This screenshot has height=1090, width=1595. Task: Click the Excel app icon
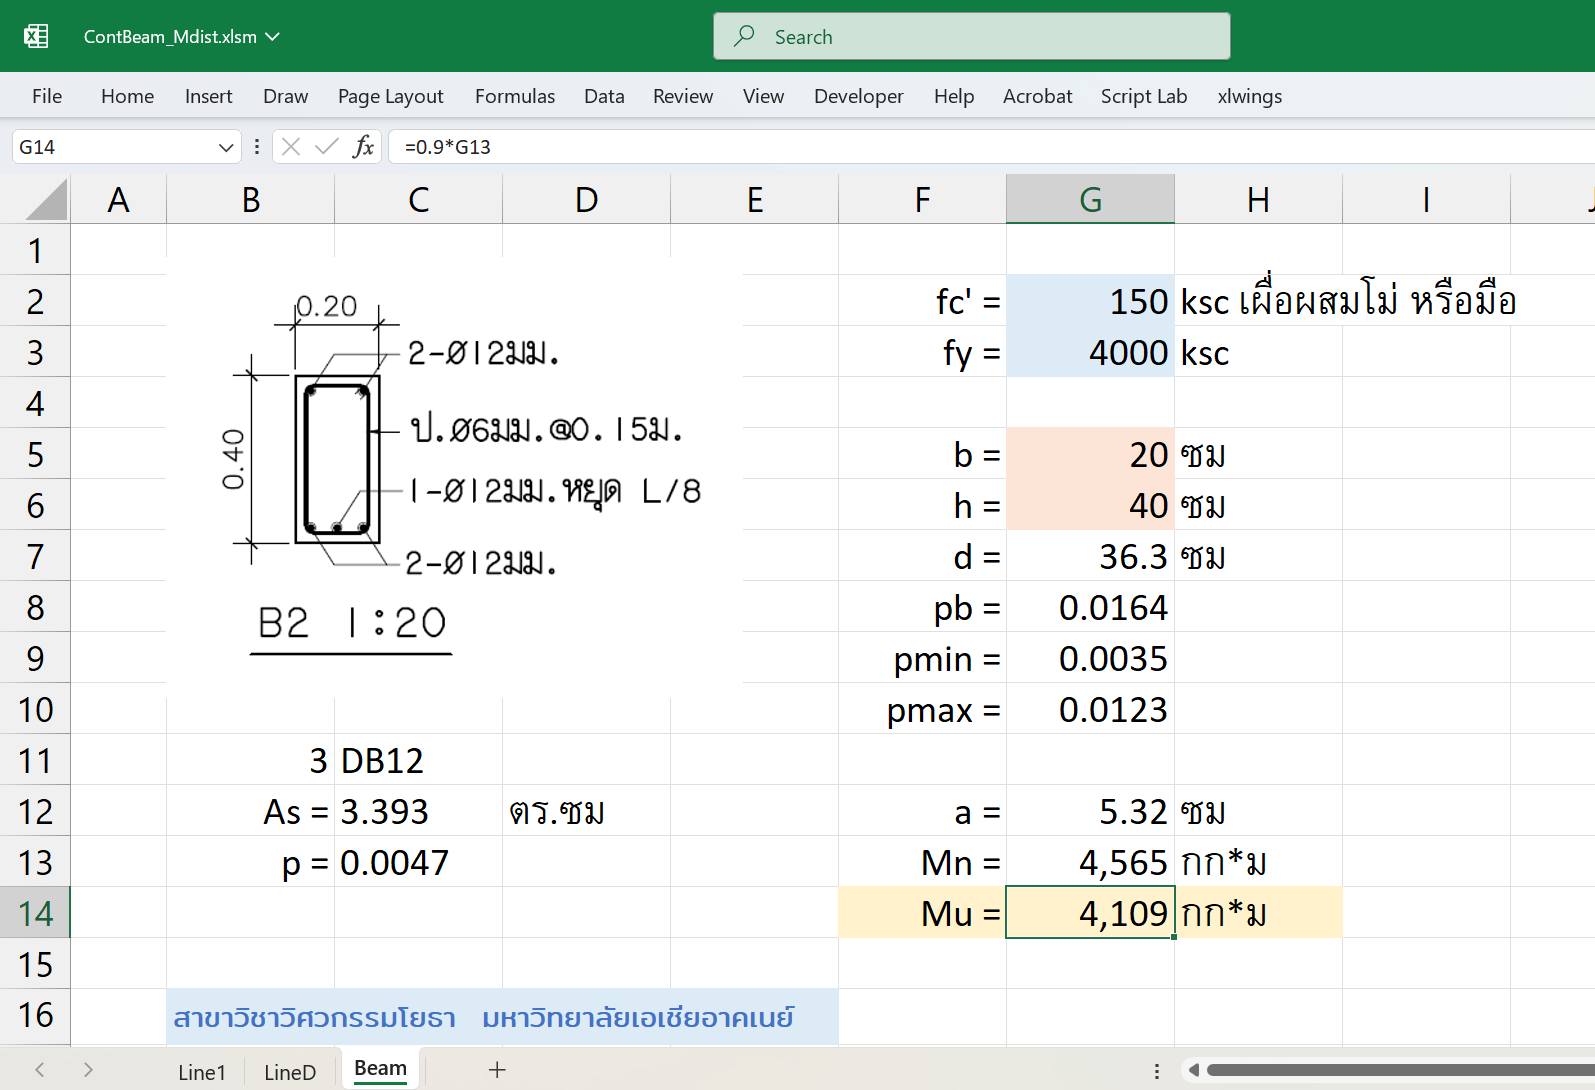pyautogui.click(x=36, y=36)
